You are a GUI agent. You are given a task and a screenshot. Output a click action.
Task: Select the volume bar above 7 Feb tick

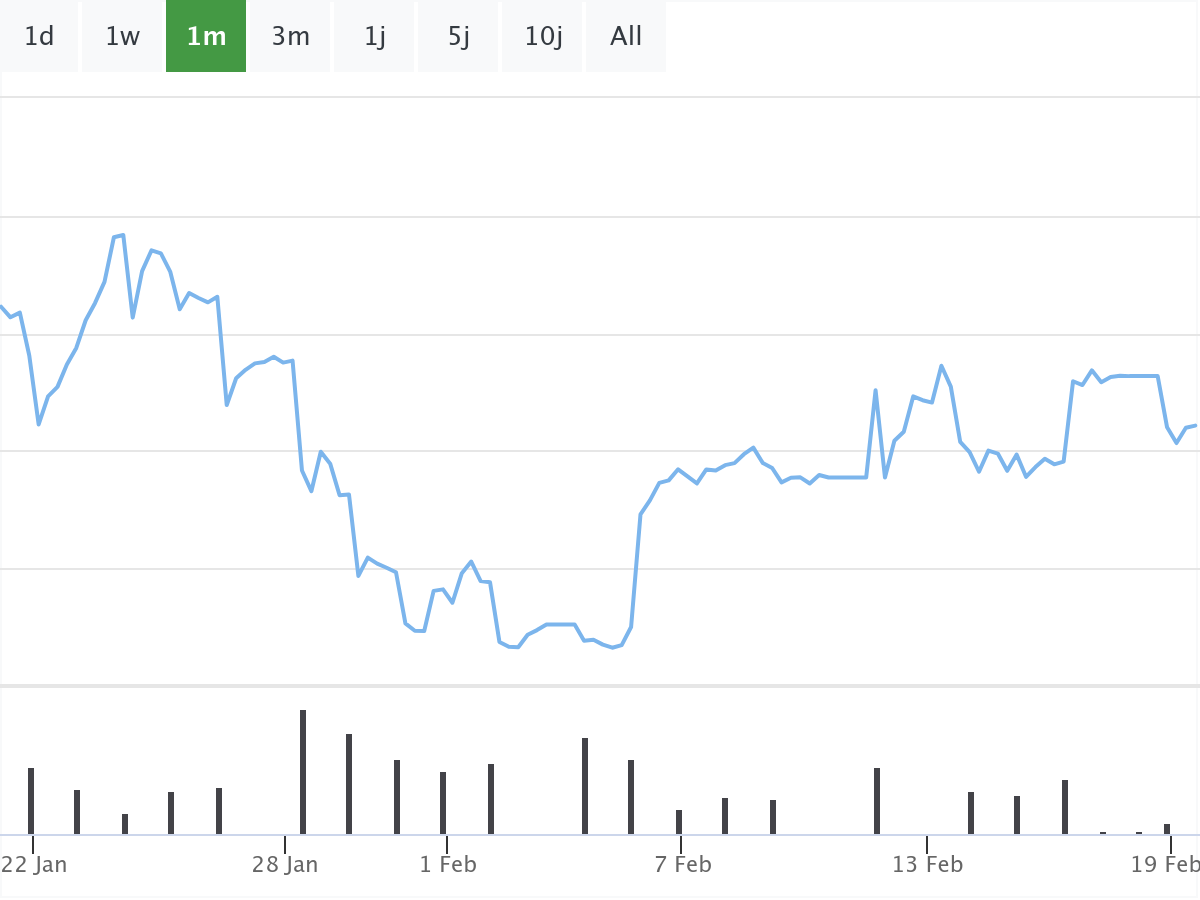679,821
